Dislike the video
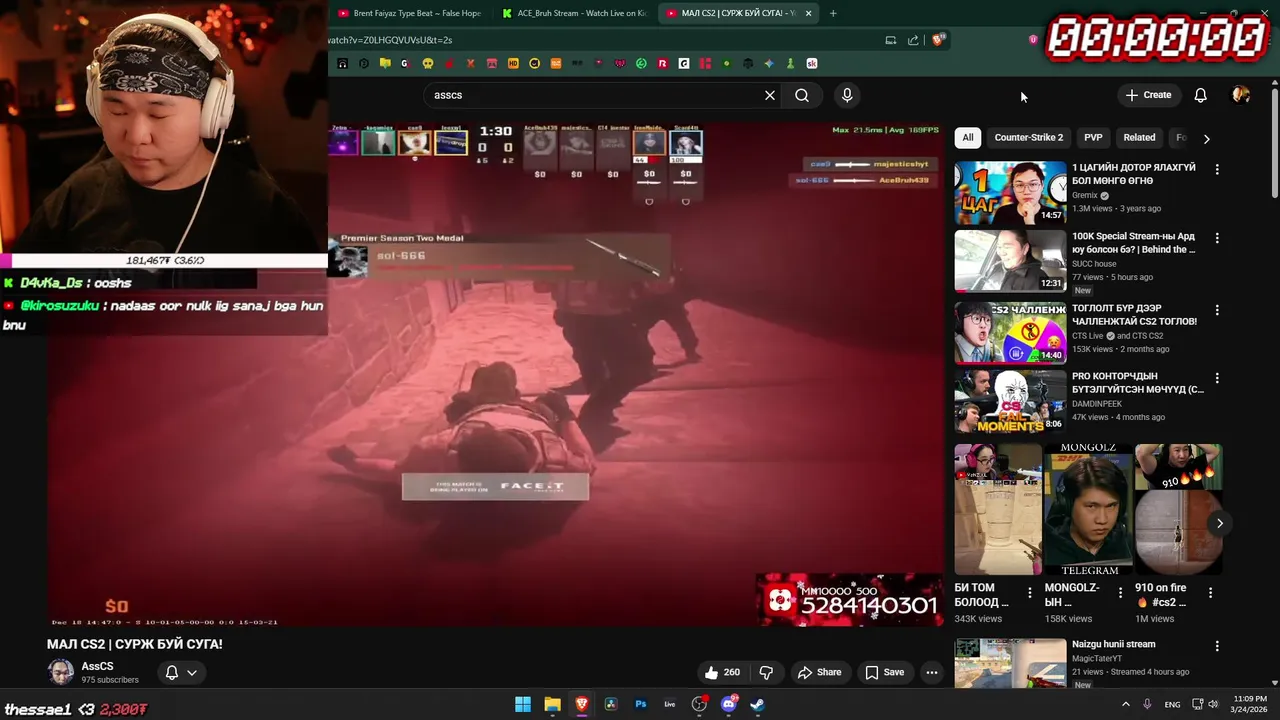Image resolution: width=1280 pixels, height=720 pixels. 766,672
